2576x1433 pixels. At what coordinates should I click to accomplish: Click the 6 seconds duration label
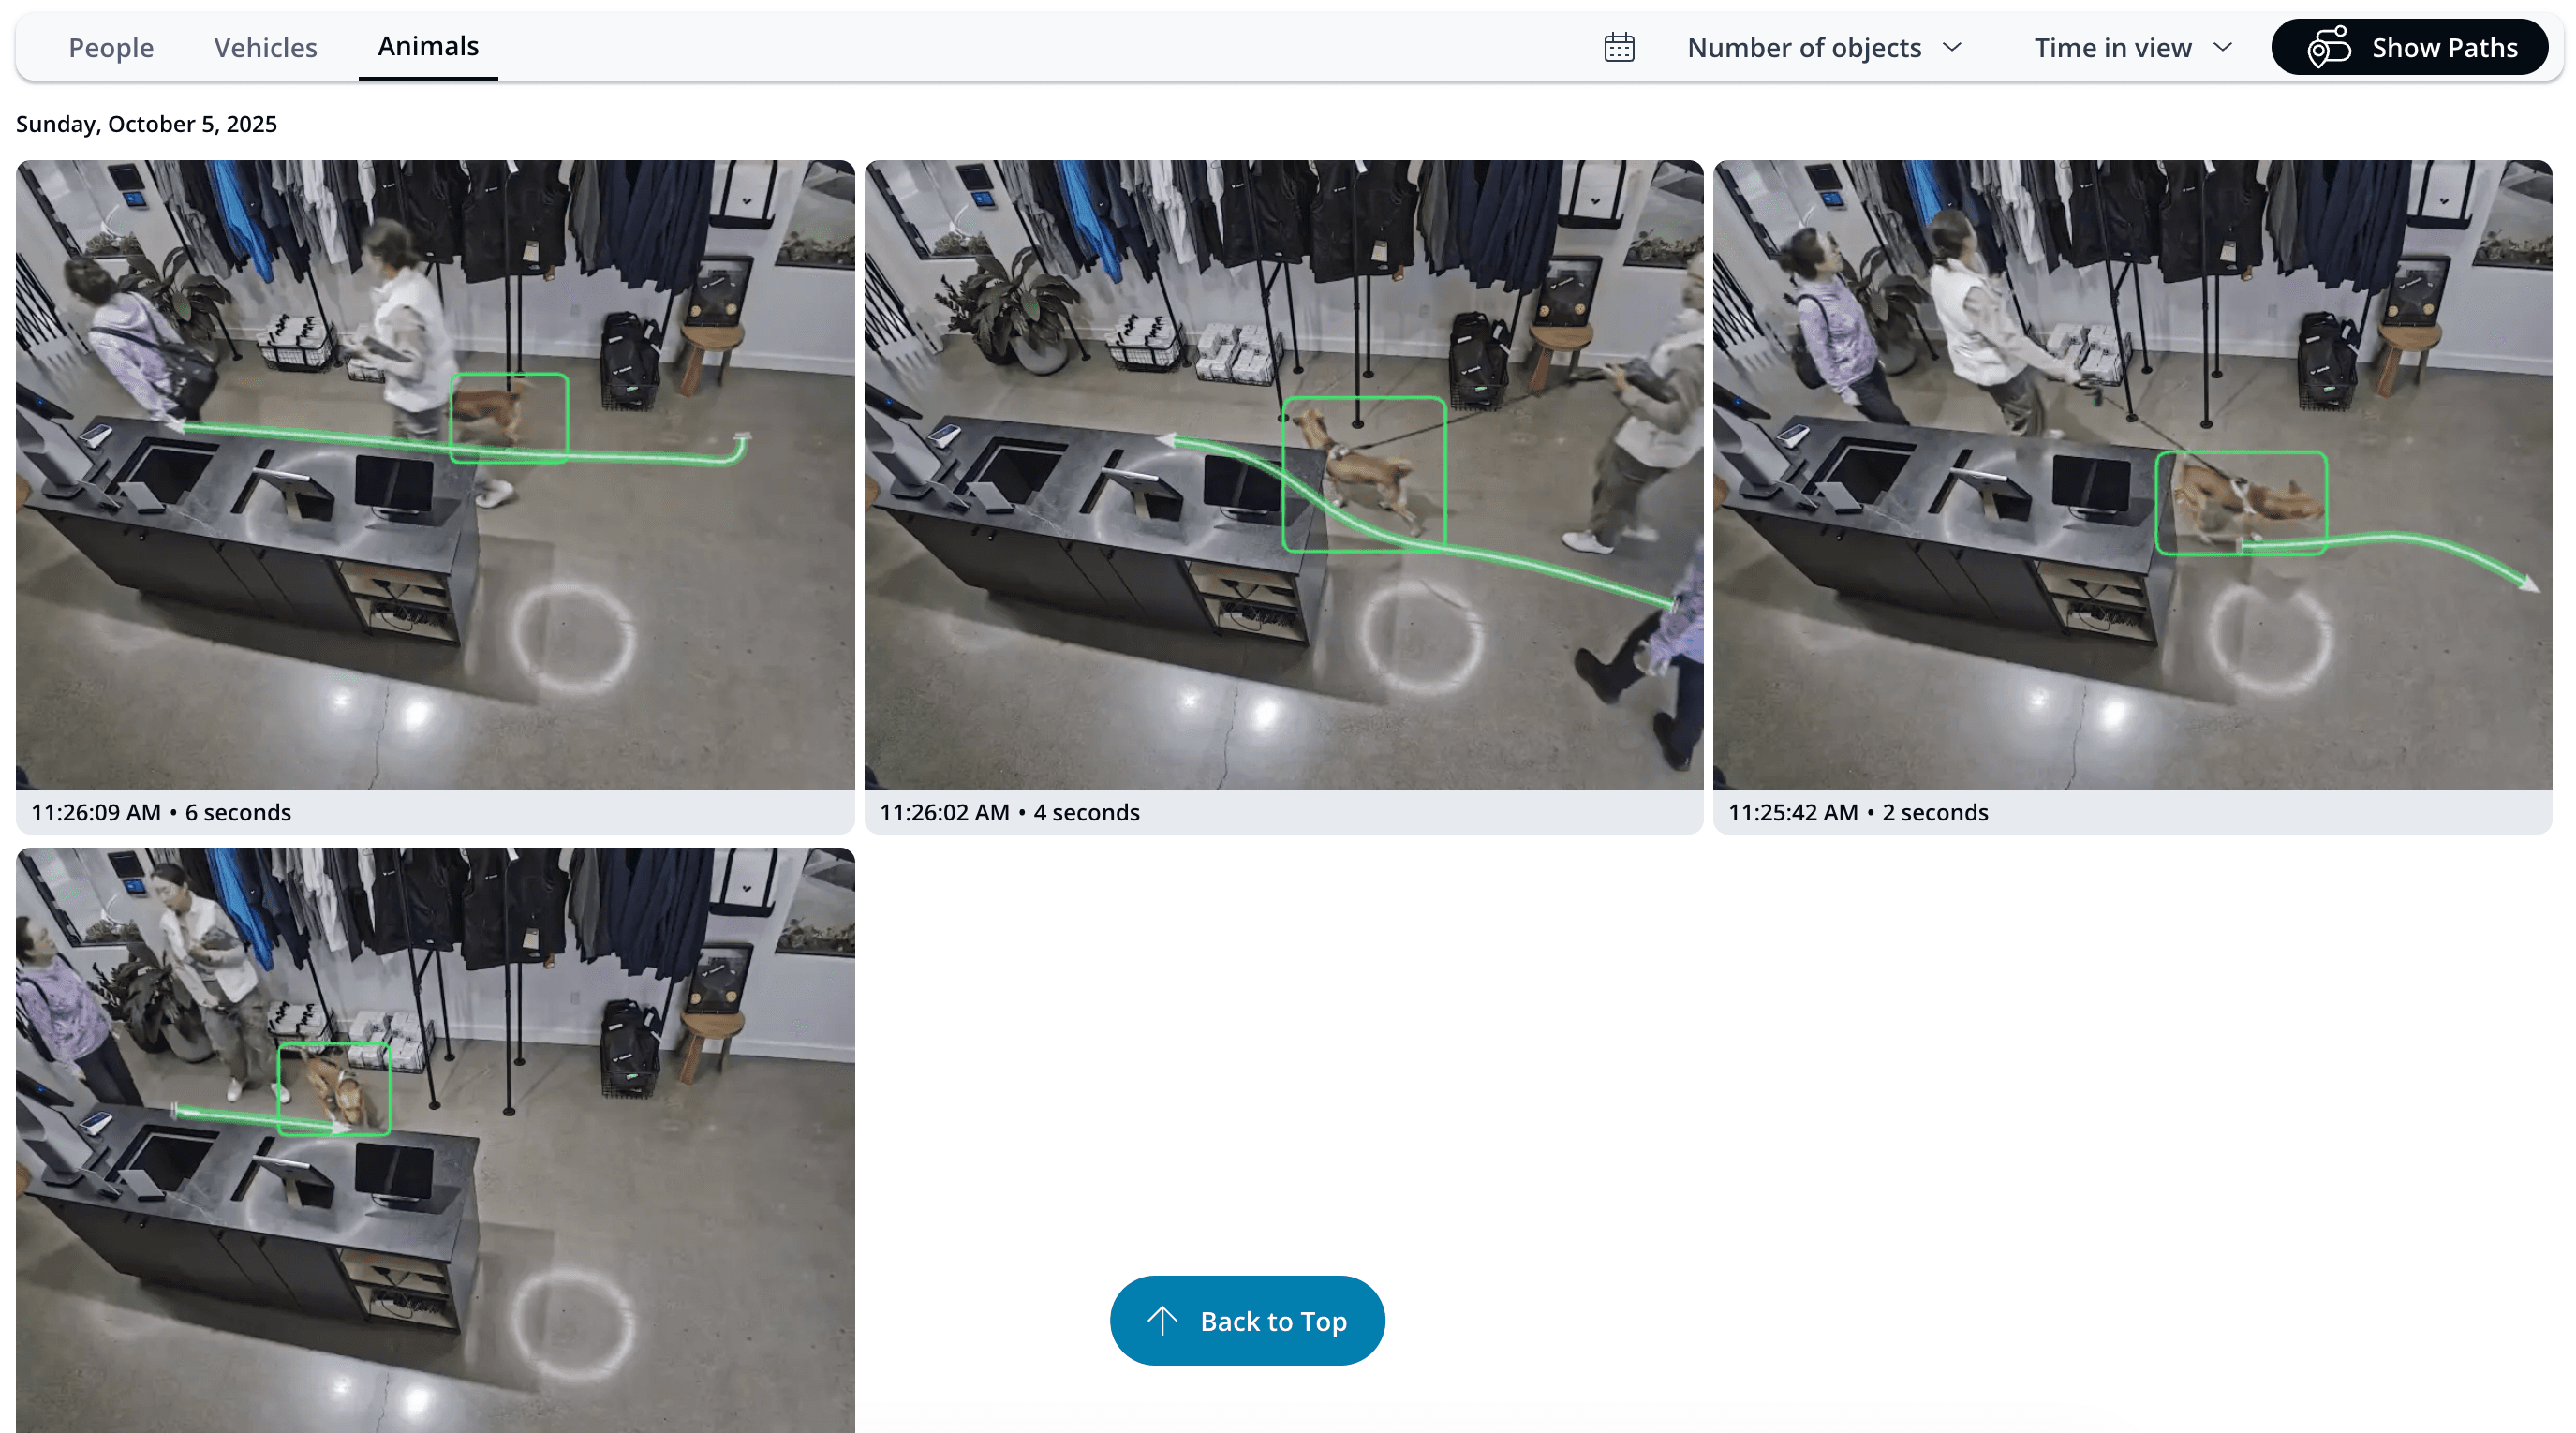coord(237,812)
